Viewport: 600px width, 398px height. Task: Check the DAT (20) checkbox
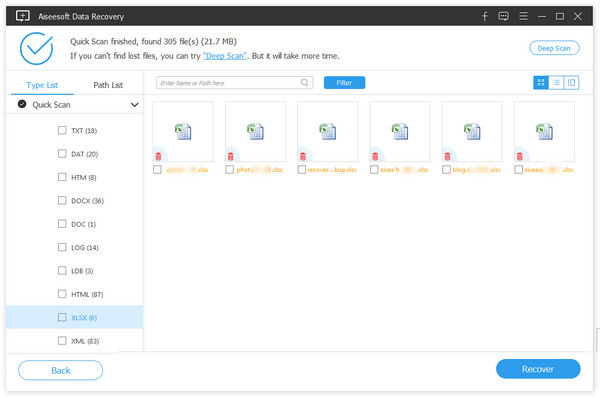(62, 154)
